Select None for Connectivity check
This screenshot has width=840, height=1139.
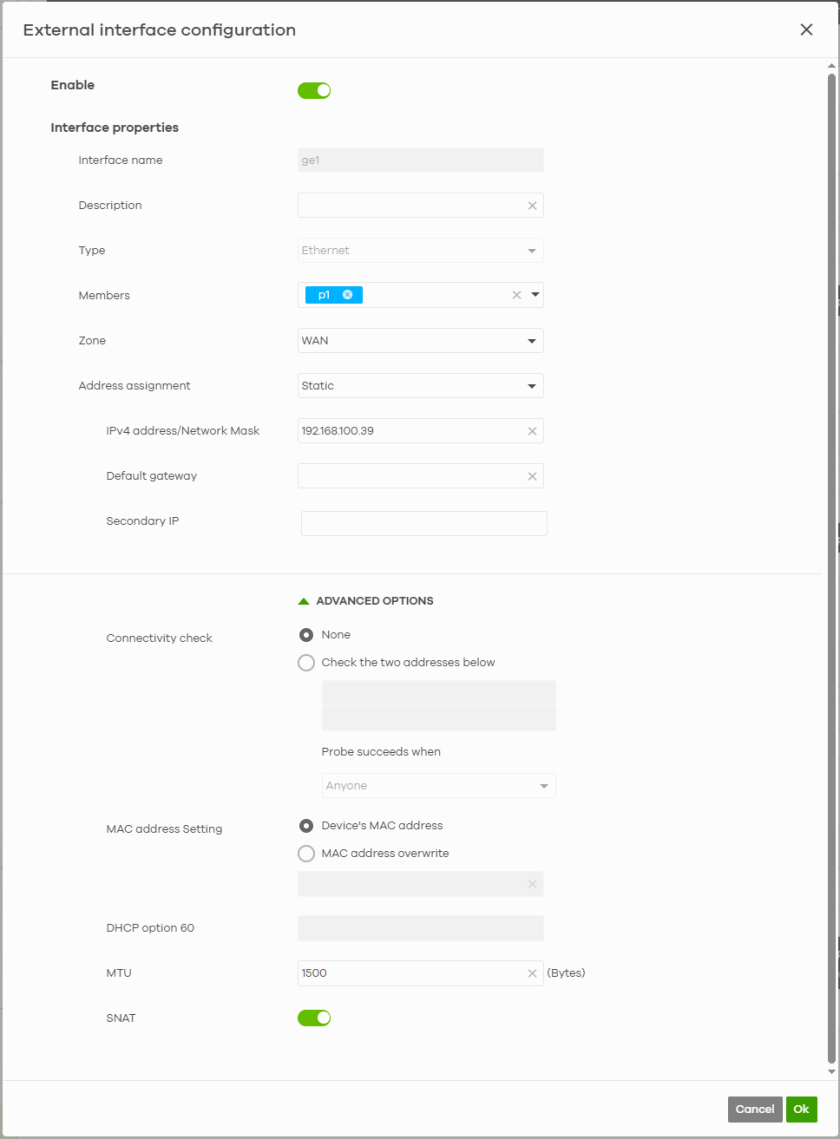307,635
